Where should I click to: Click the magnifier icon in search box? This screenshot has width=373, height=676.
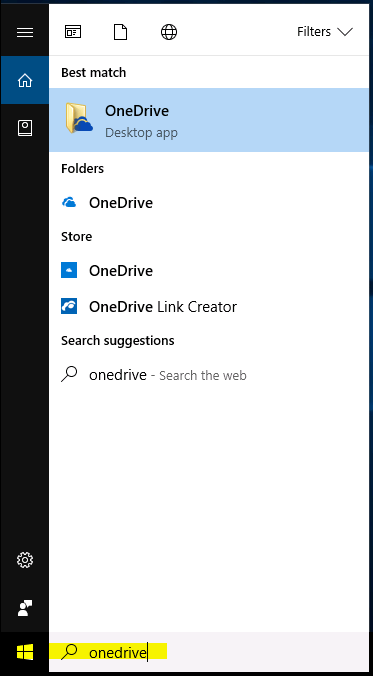(69, 652)
